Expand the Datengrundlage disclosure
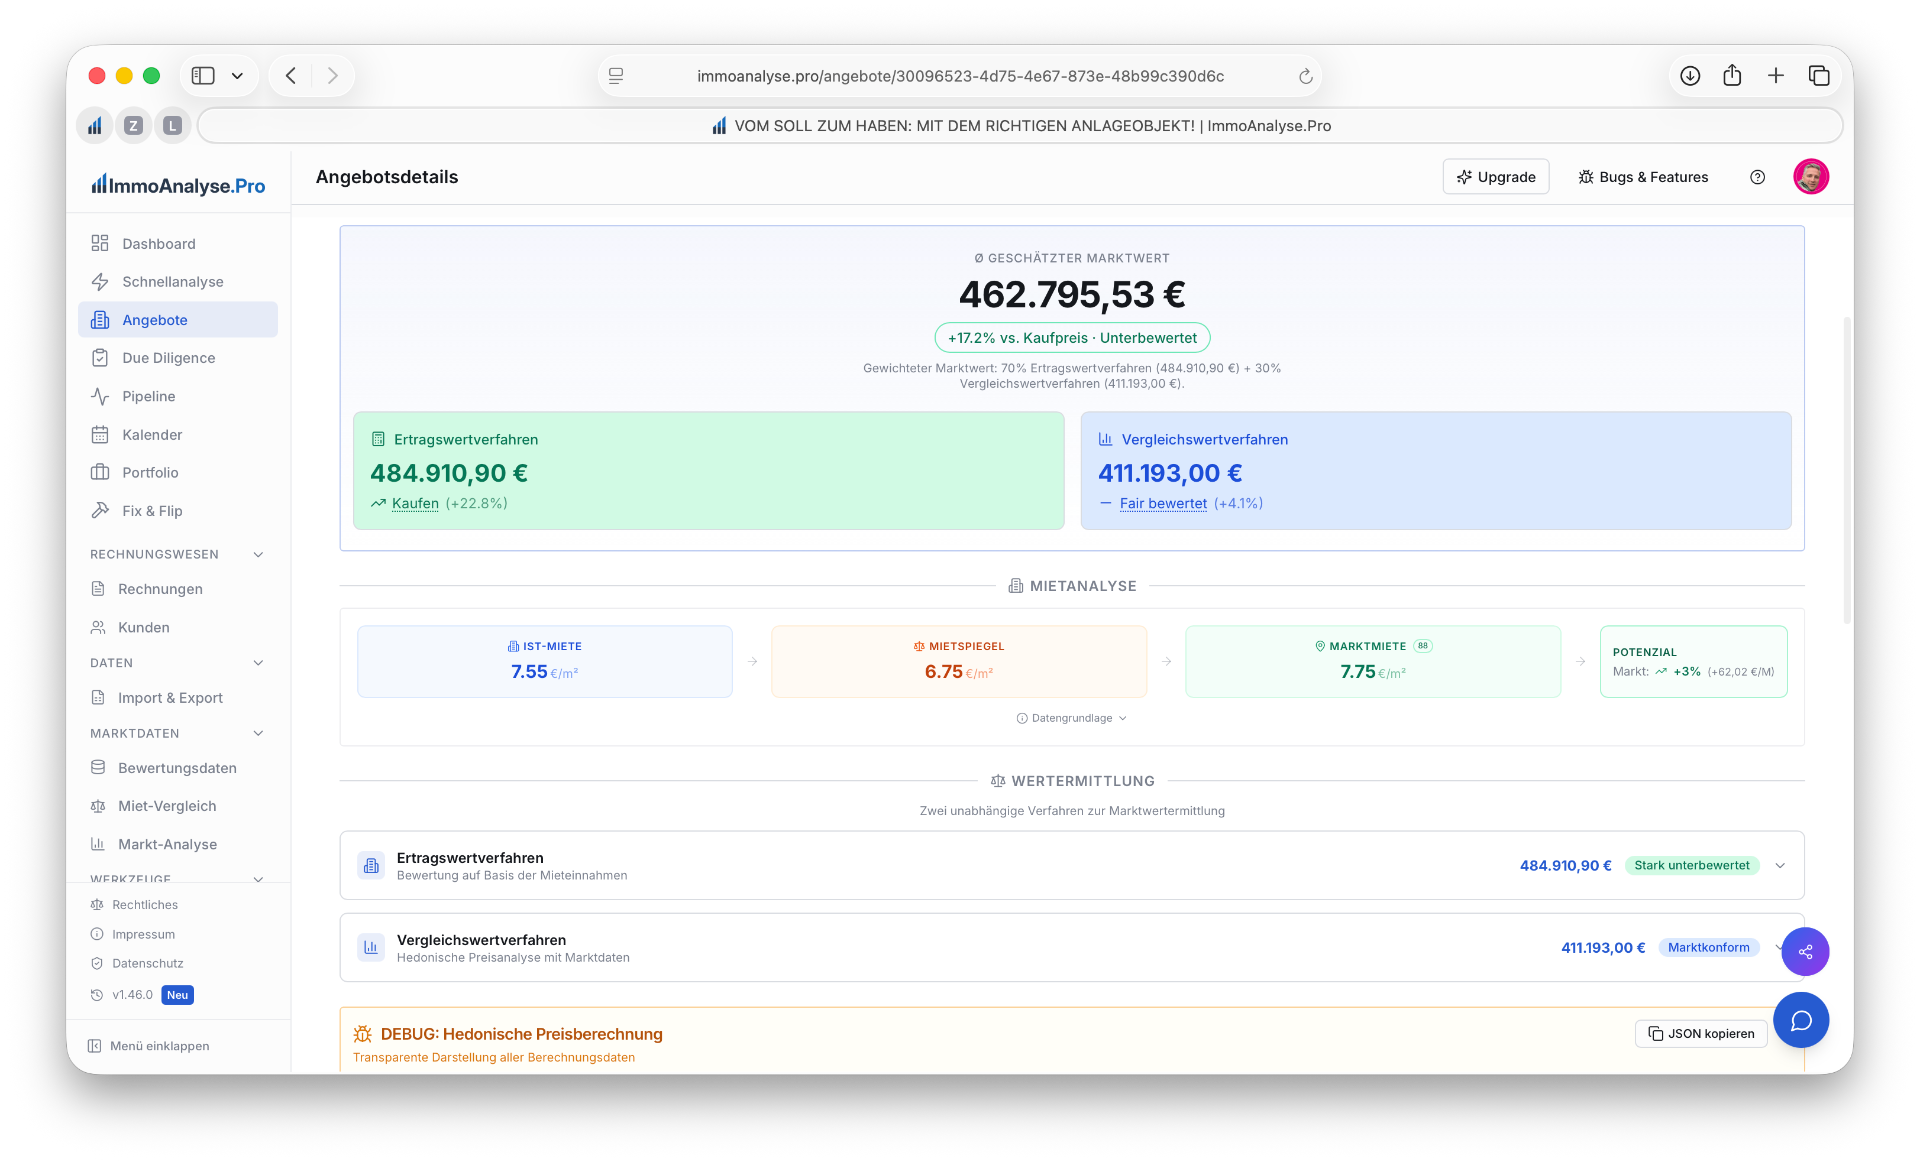The image size is (1920, 1162). [x=1072, y=718]
